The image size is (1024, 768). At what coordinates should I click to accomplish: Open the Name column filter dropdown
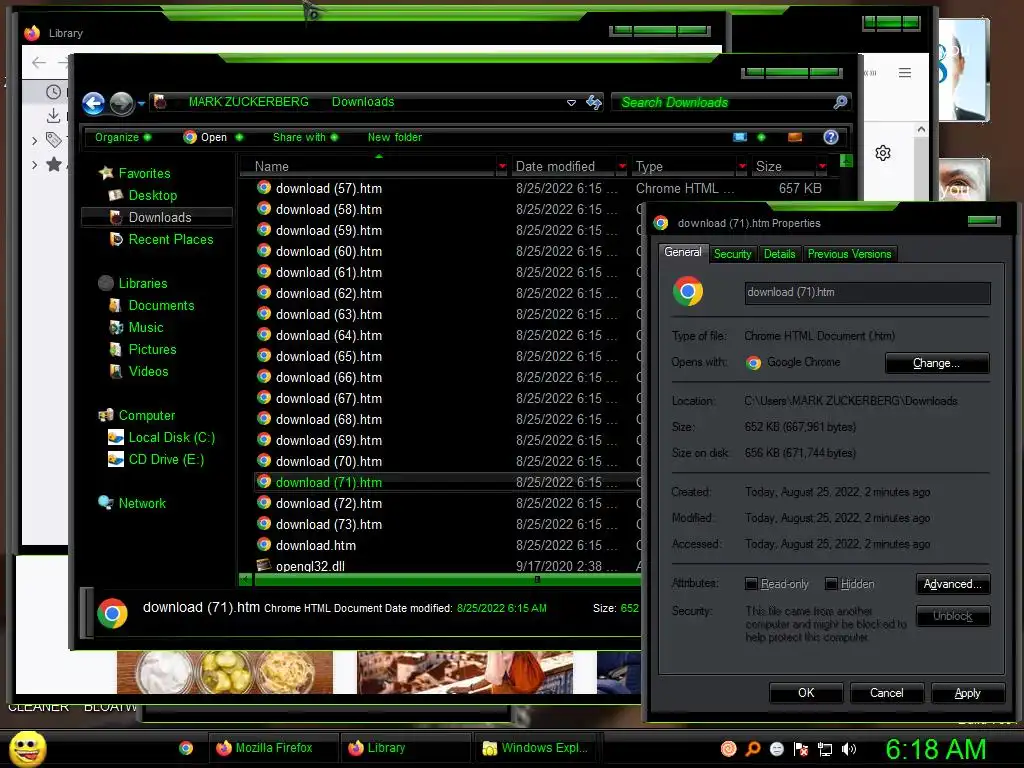pos(502,167)
